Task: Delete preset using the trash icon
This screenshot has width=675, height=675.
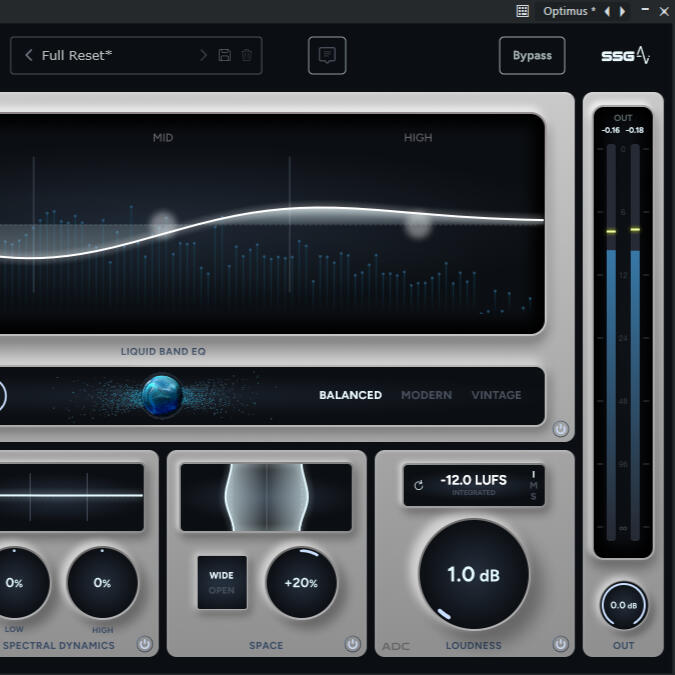Action: (x=246, y=56)
